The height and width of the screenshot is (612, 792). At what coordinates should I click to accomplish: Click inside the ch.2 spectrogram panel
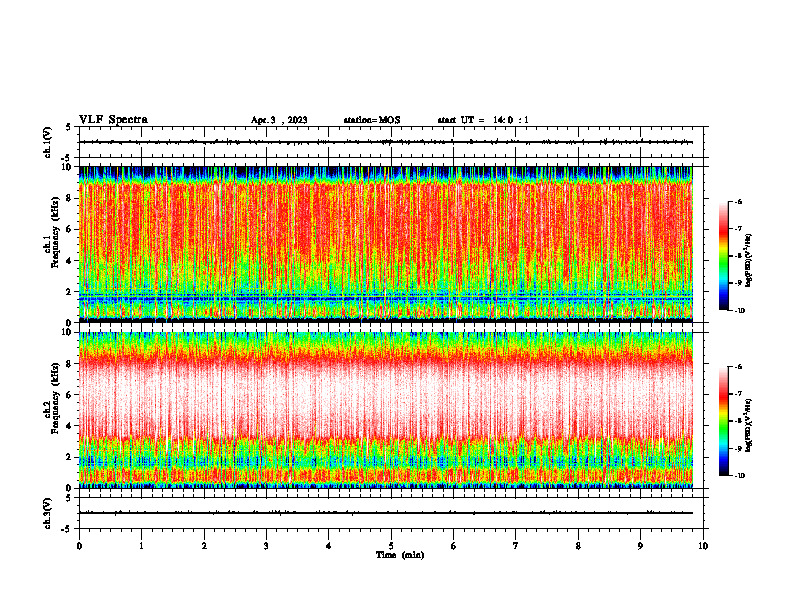386,410
